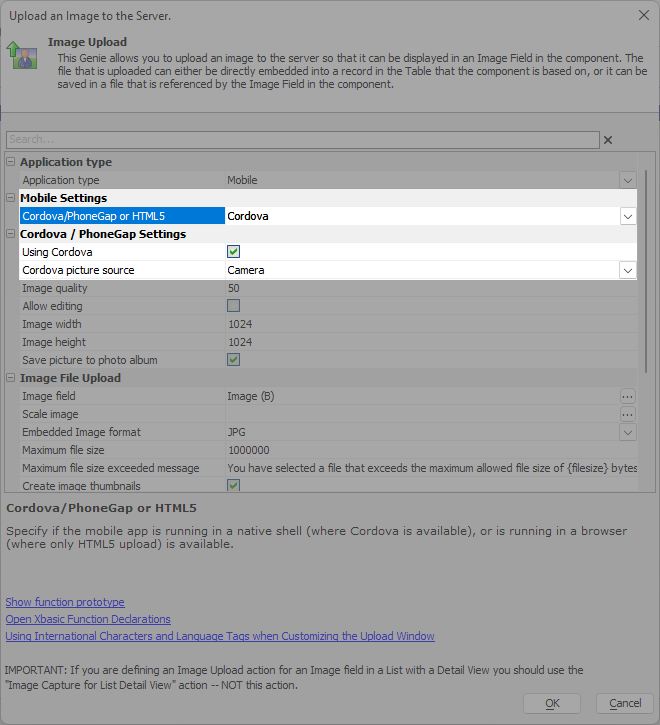This screenshot has height=725, width=660.
Task: Click the Show function prototype link
Action: click(65, 602)
